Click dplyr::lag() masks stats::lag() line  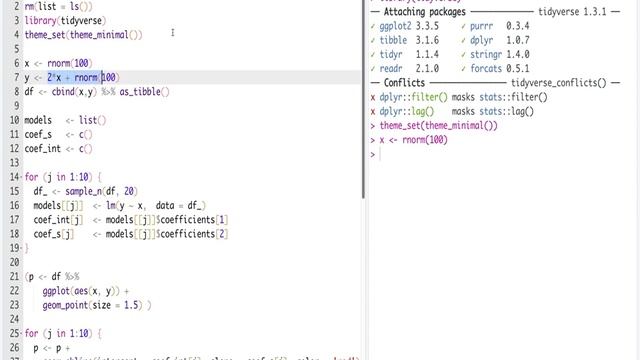[452, 111]
